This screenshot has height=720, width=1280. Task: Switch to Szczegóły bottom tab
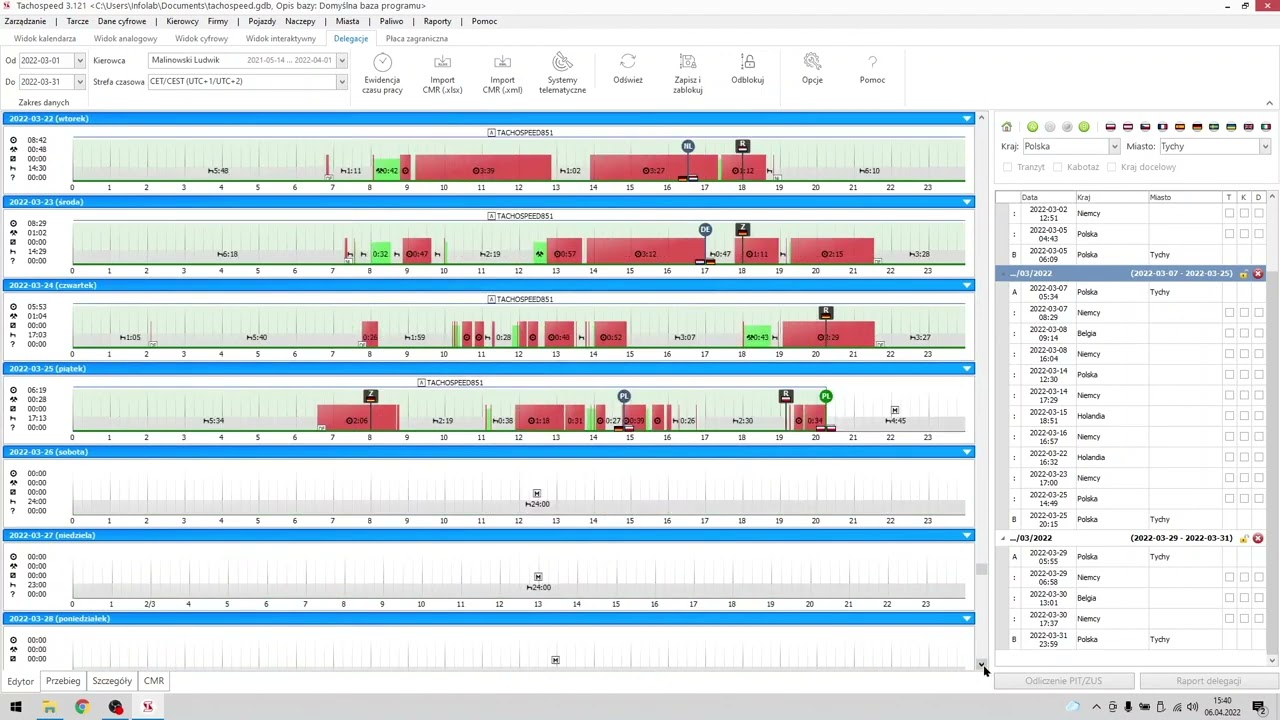[112, 681]
